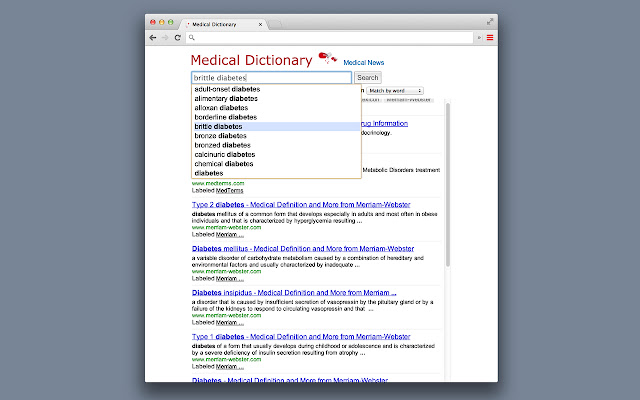Screen dimensions: 640x400
Task: Open the Match by word dropdown
Action: click(395, 91)
